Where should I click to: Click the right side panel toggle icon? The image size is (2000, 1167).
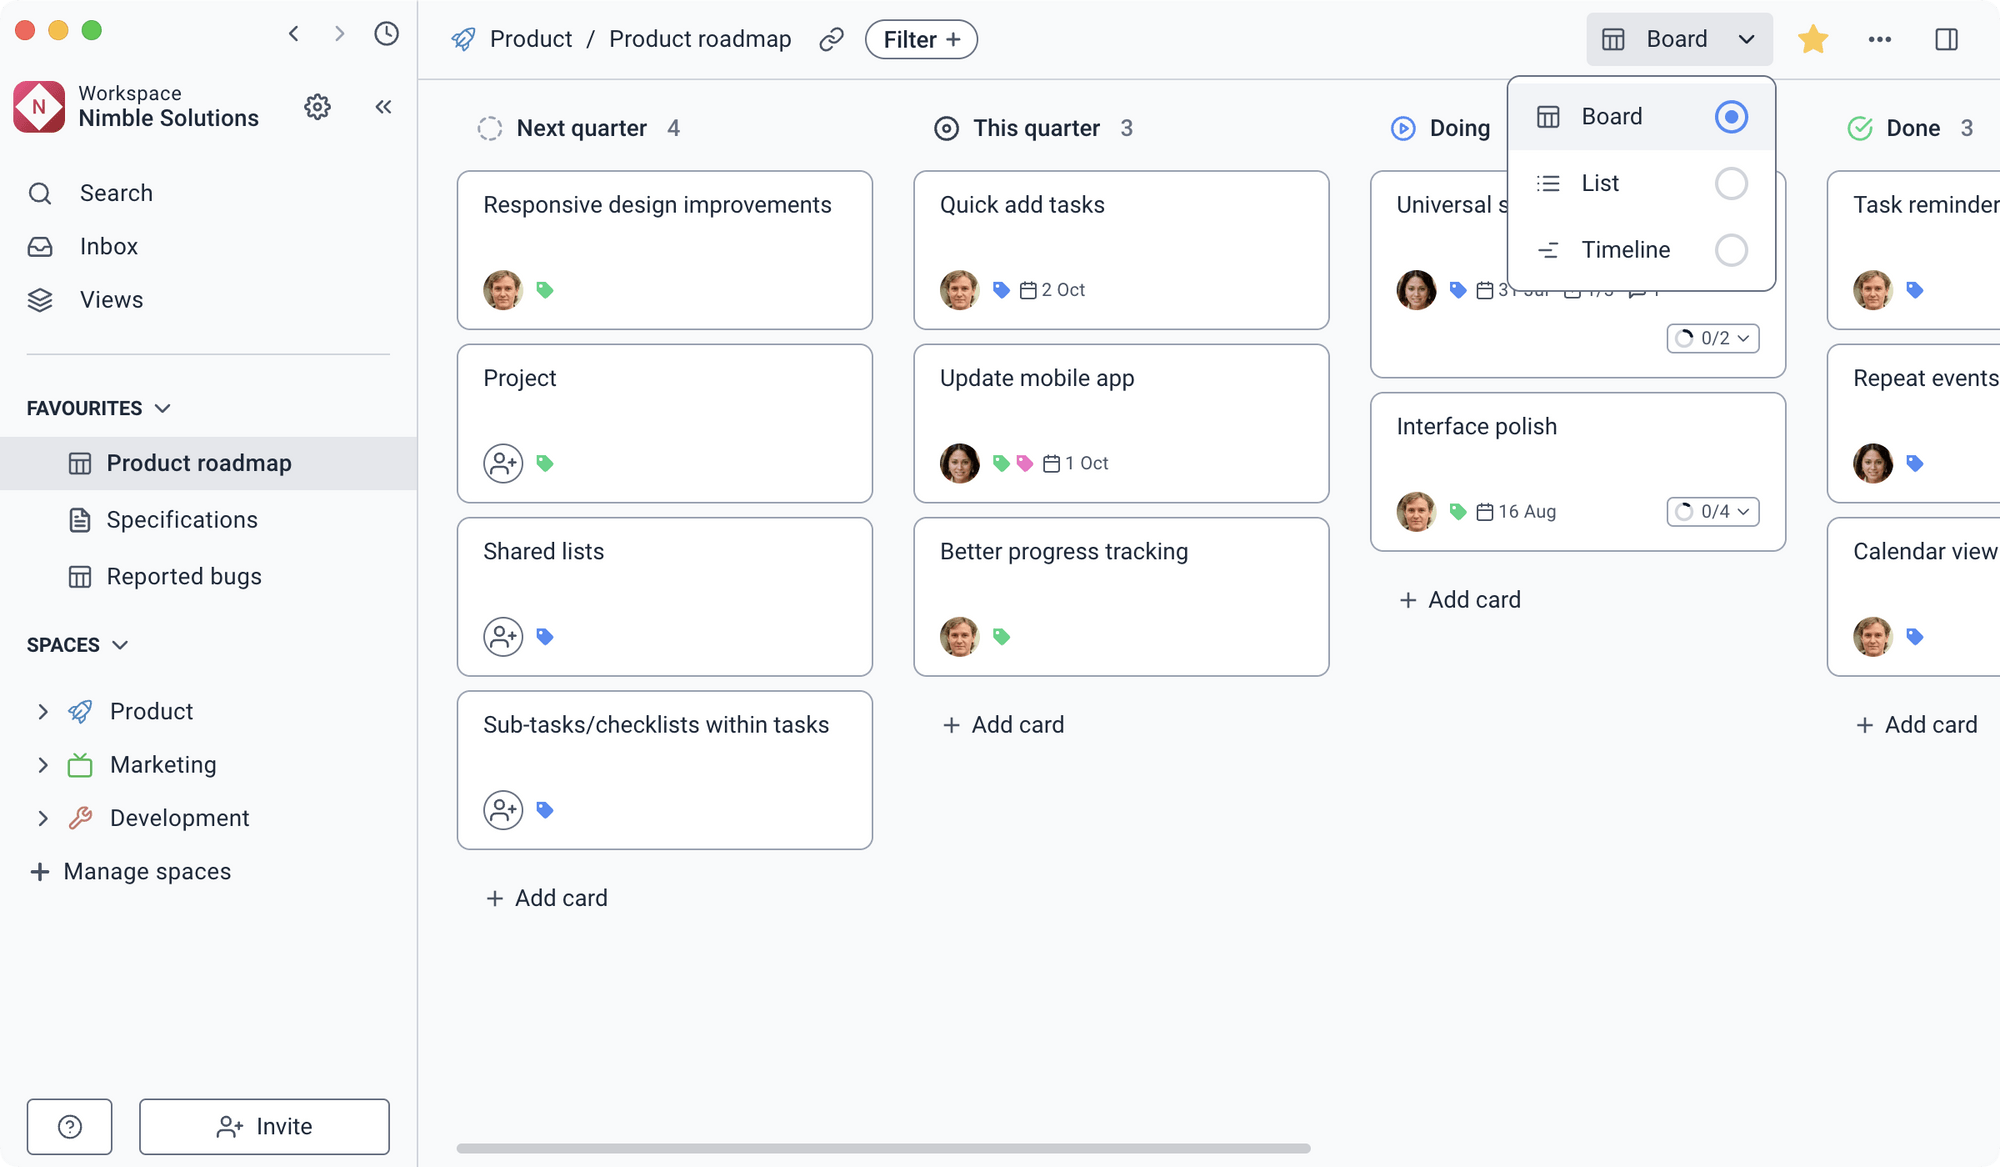(1946, 39)
